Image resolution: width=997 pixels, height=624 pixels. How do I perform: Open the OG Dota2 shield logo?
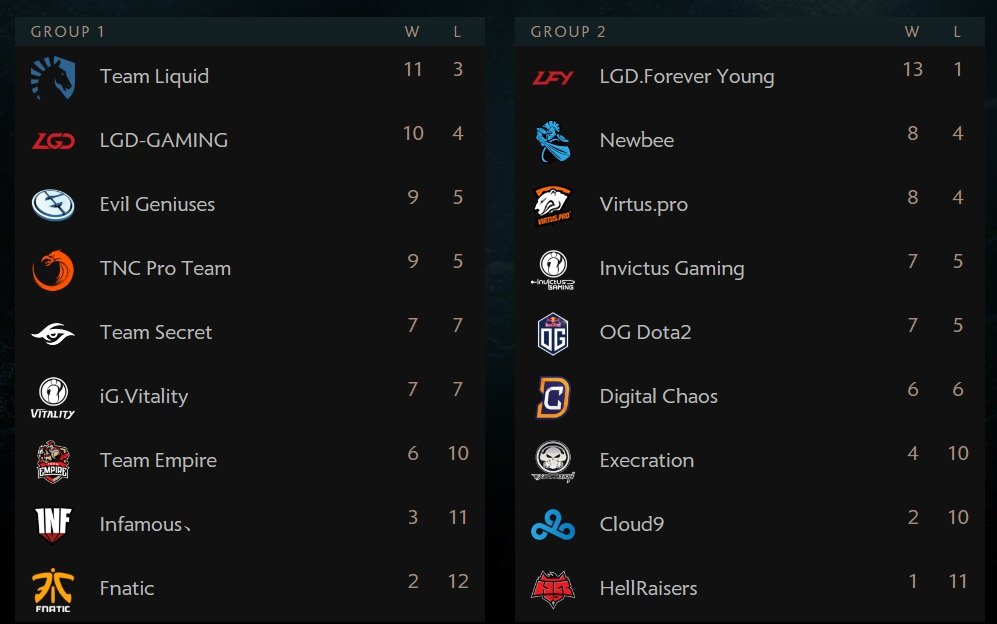[x=553, y=333]
